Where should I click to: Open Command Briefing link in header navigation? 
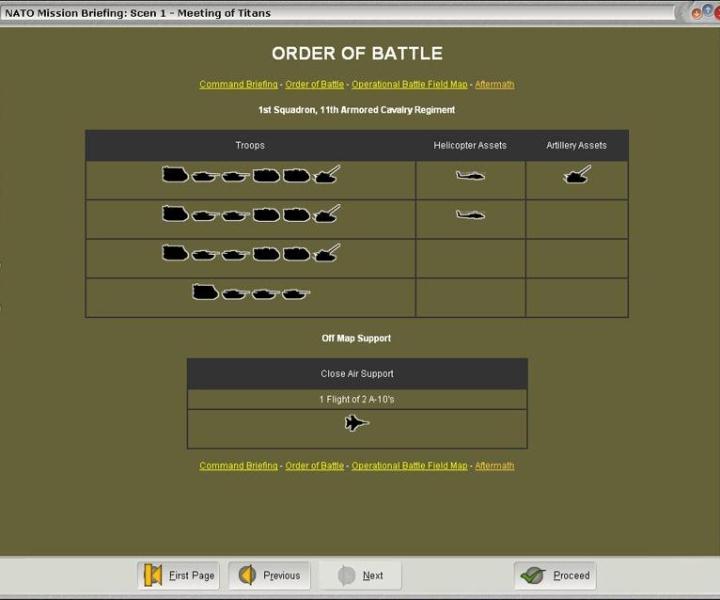click(x=238, y=85)
